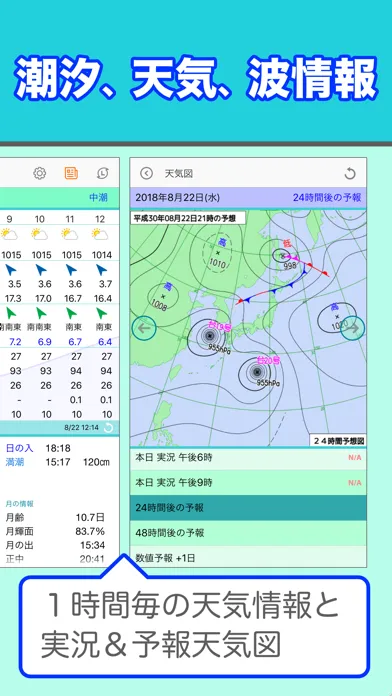
Task: Tap the 24時間後の予報 header link
Action: (327, 198)
